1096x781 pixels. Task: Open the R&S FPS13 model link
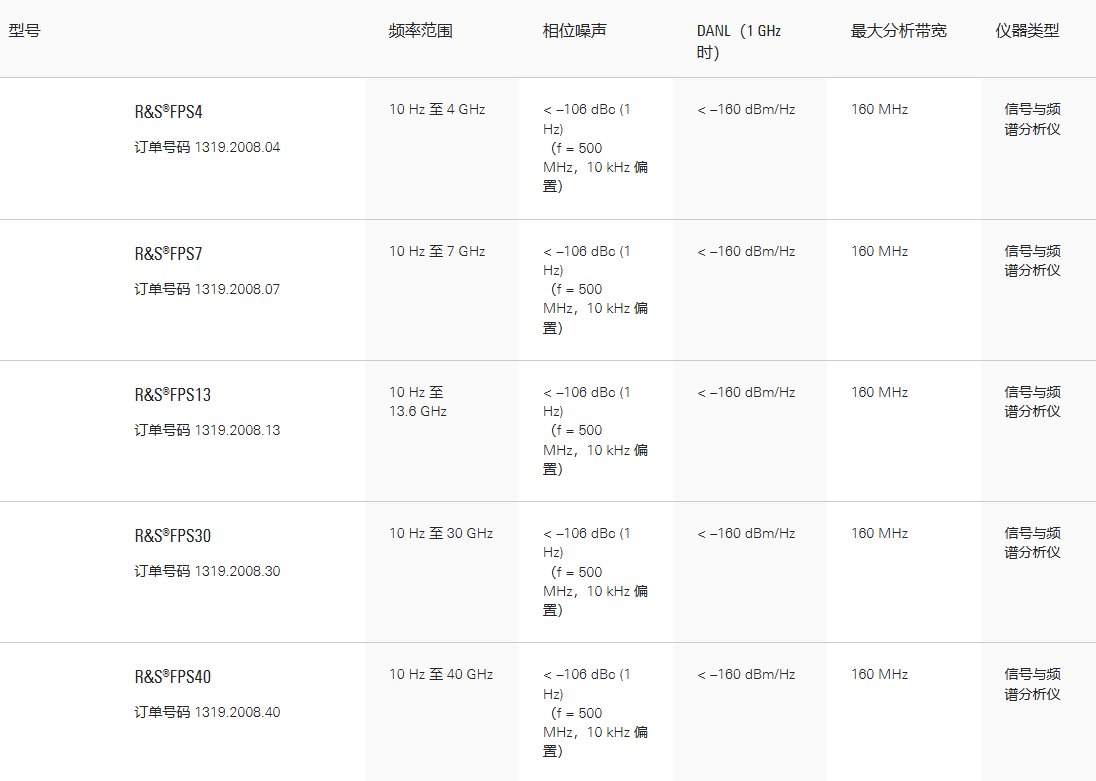point(173,394)
